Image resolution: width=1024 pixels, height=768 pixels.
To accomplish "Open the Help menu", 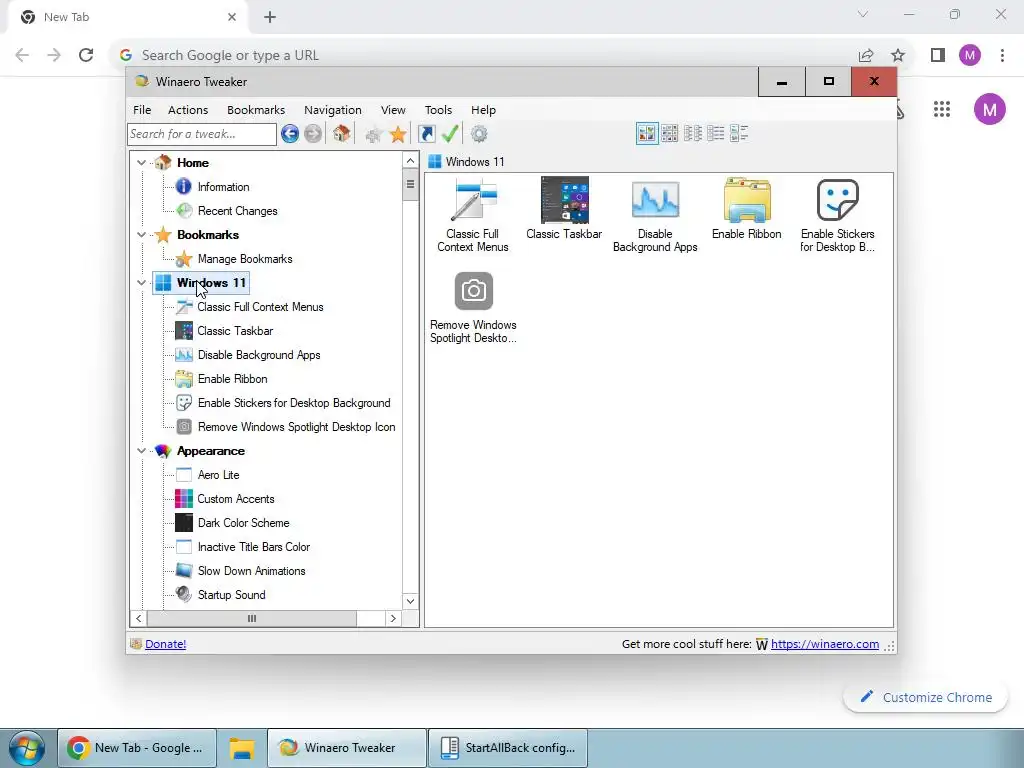I will point(483,110).
